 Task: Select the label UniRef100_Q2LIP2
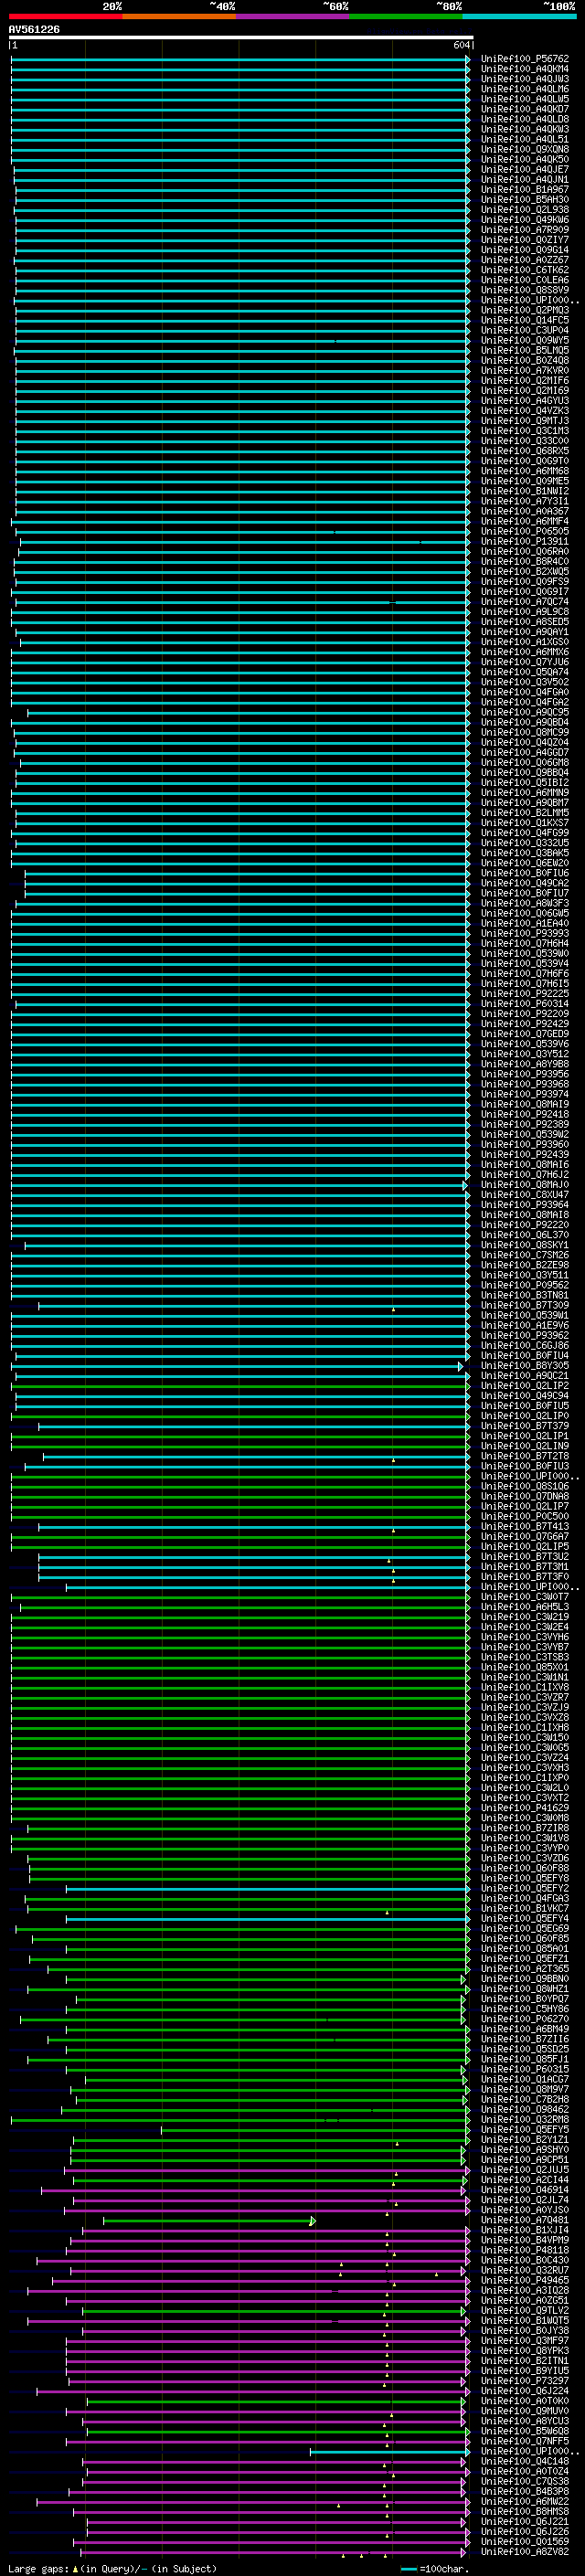pos(525,1386)
